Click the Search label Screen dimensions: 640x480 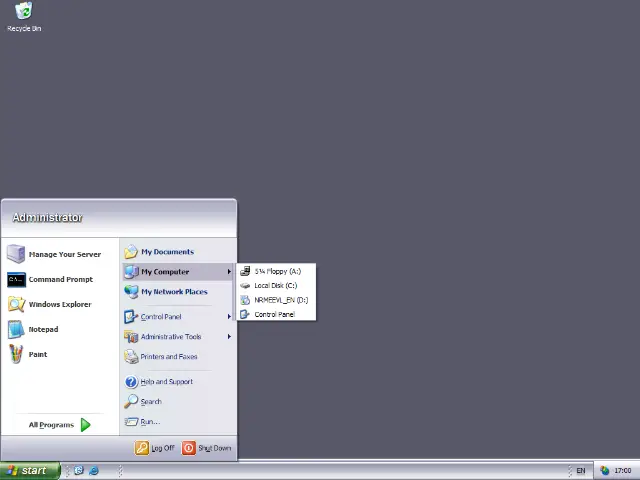click(151, 402)
